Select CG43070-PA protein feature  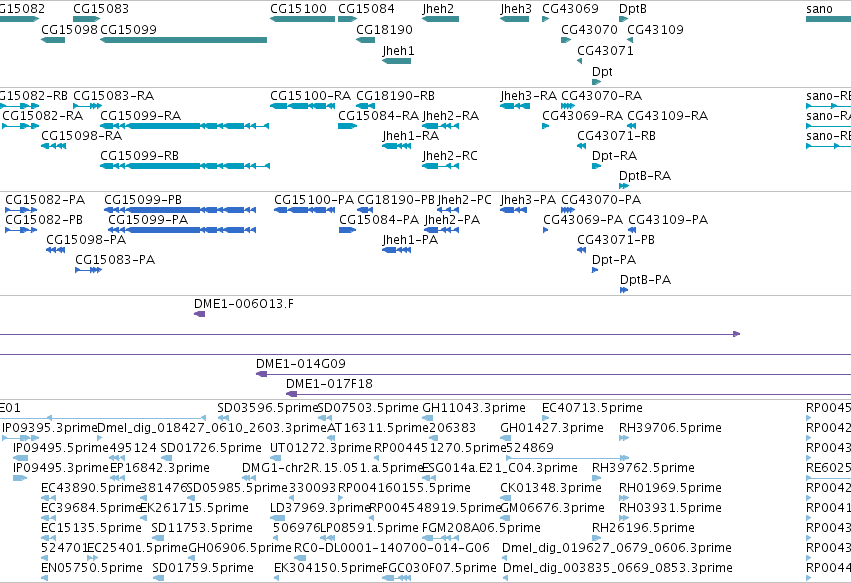568,210
